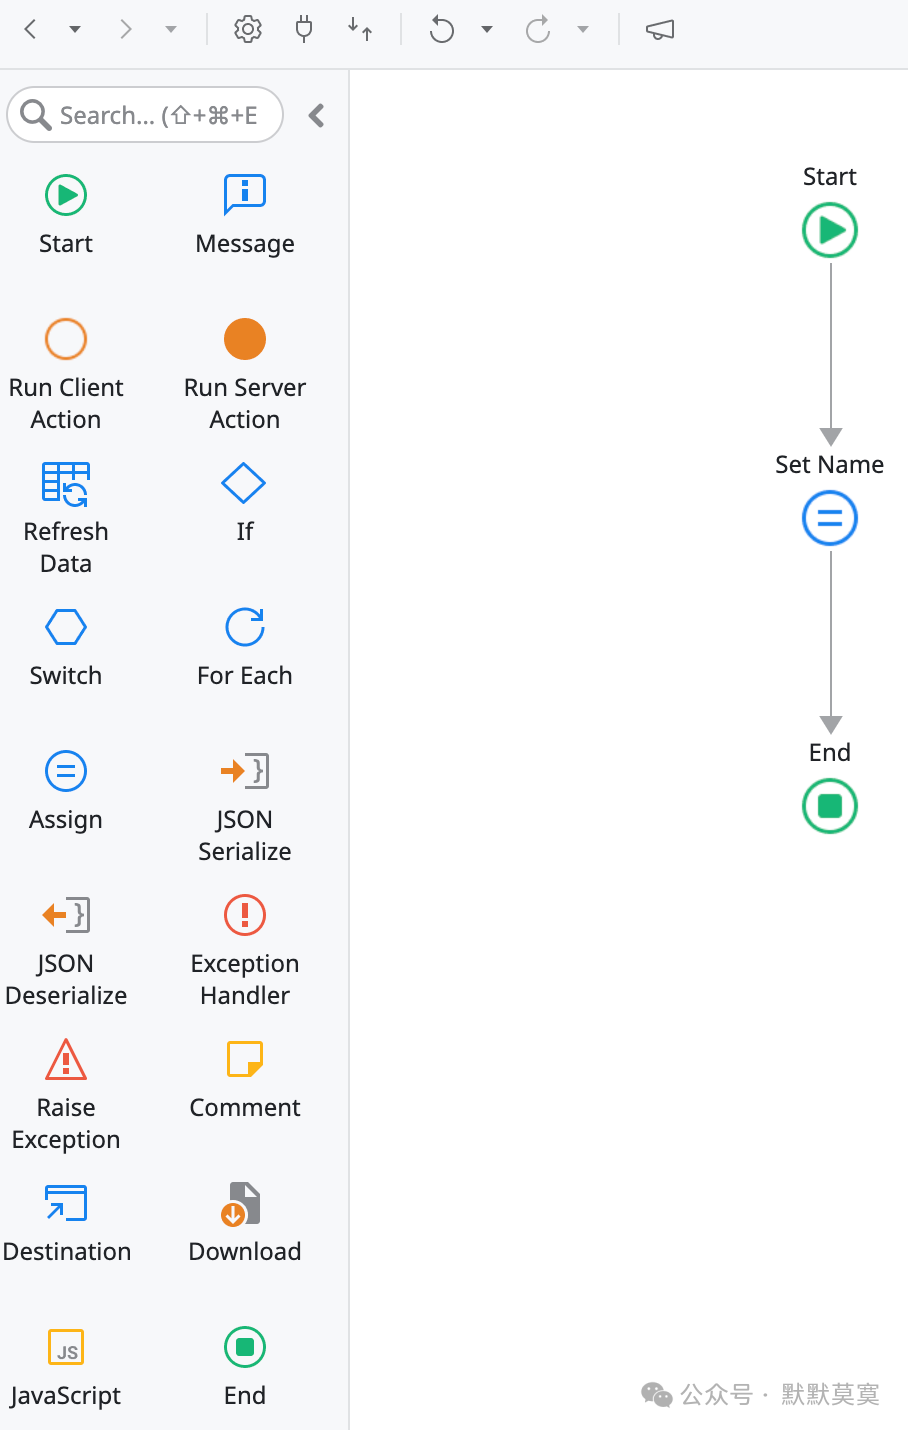Choose the Exception Handler tool
Viewport: 908px width, 1430px height.
coord(244,915)
